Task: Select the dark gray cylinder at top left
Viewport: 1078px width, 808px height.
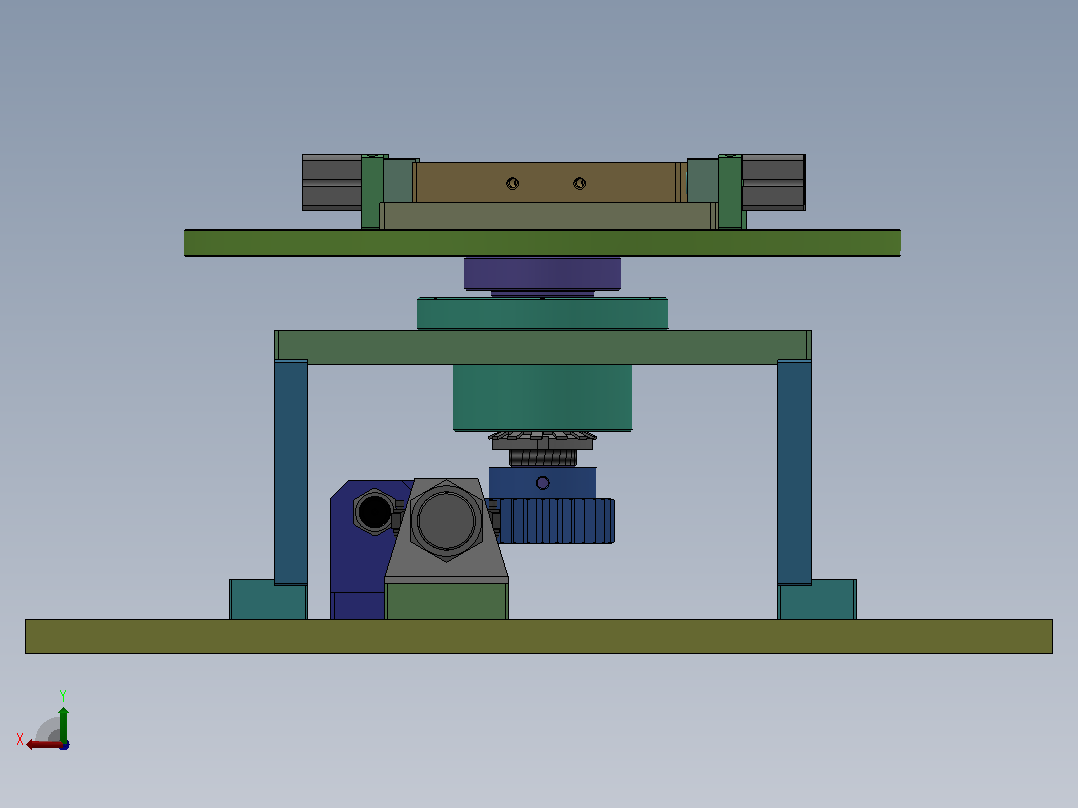Action: click(x=332, y=182)
